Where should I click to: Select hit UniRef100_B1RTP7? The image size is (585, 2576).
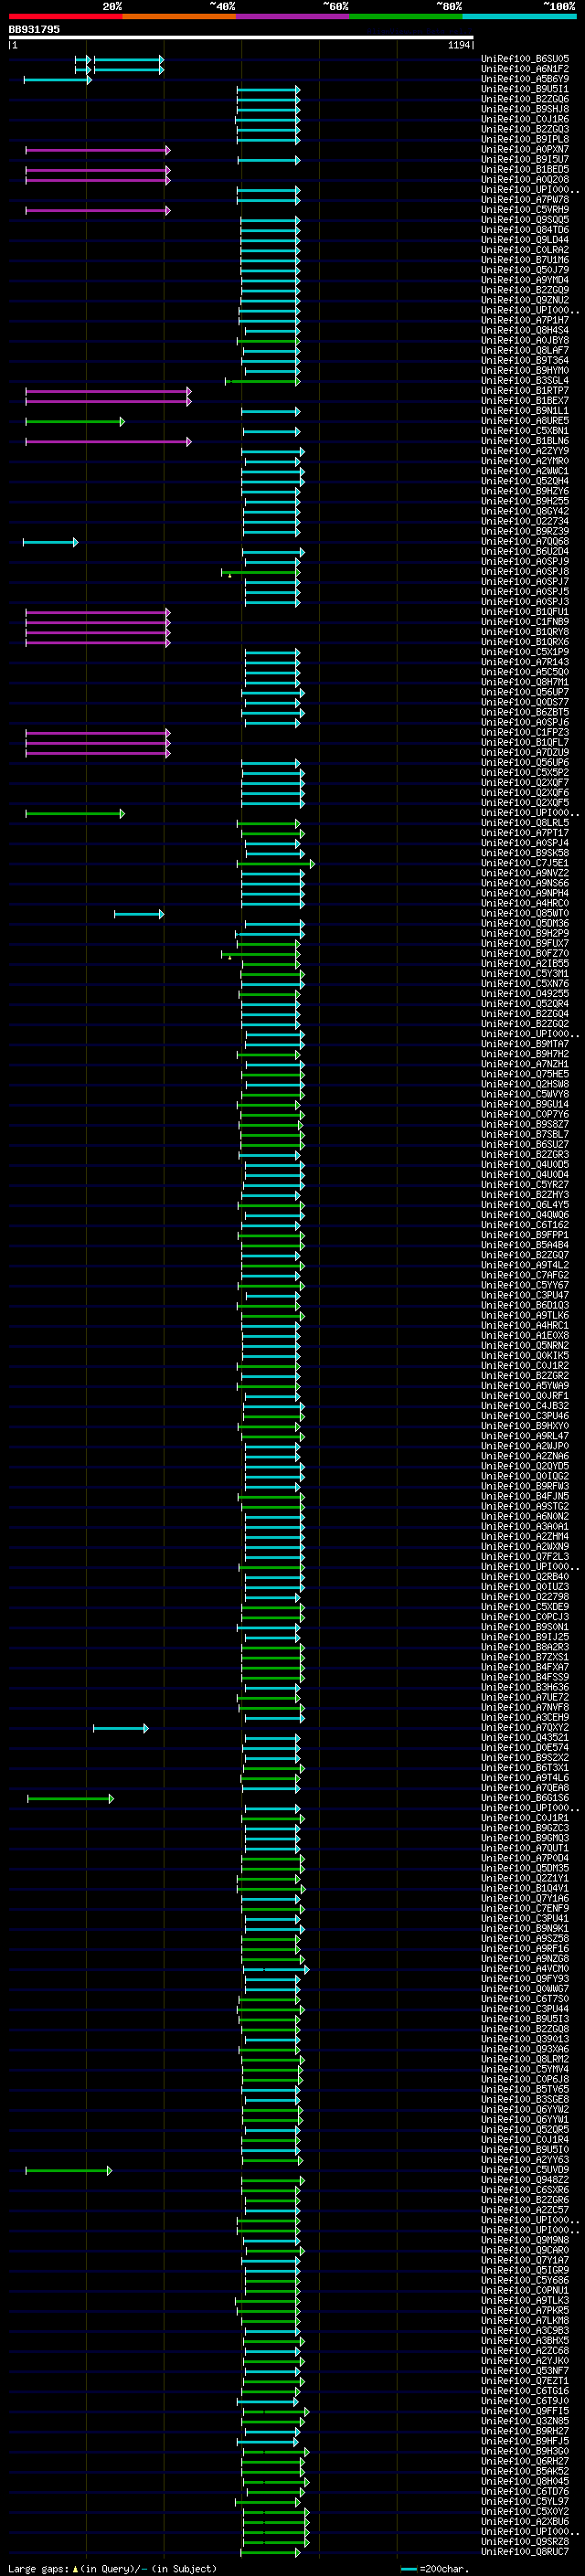pyautogui.click(x=525, y=391)
